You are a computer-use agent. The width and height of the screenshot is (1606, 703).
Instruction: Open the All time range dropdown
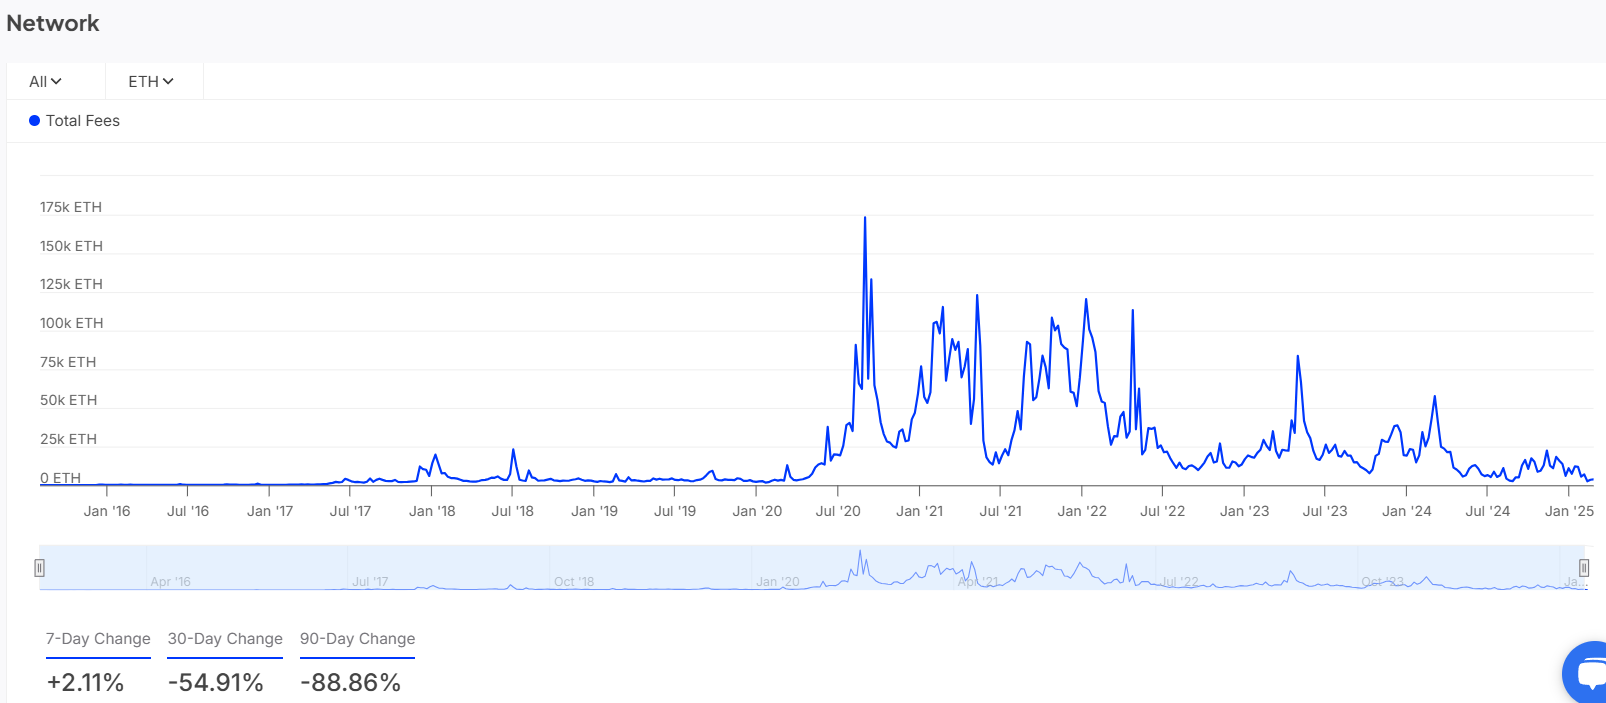pos(45,82)
